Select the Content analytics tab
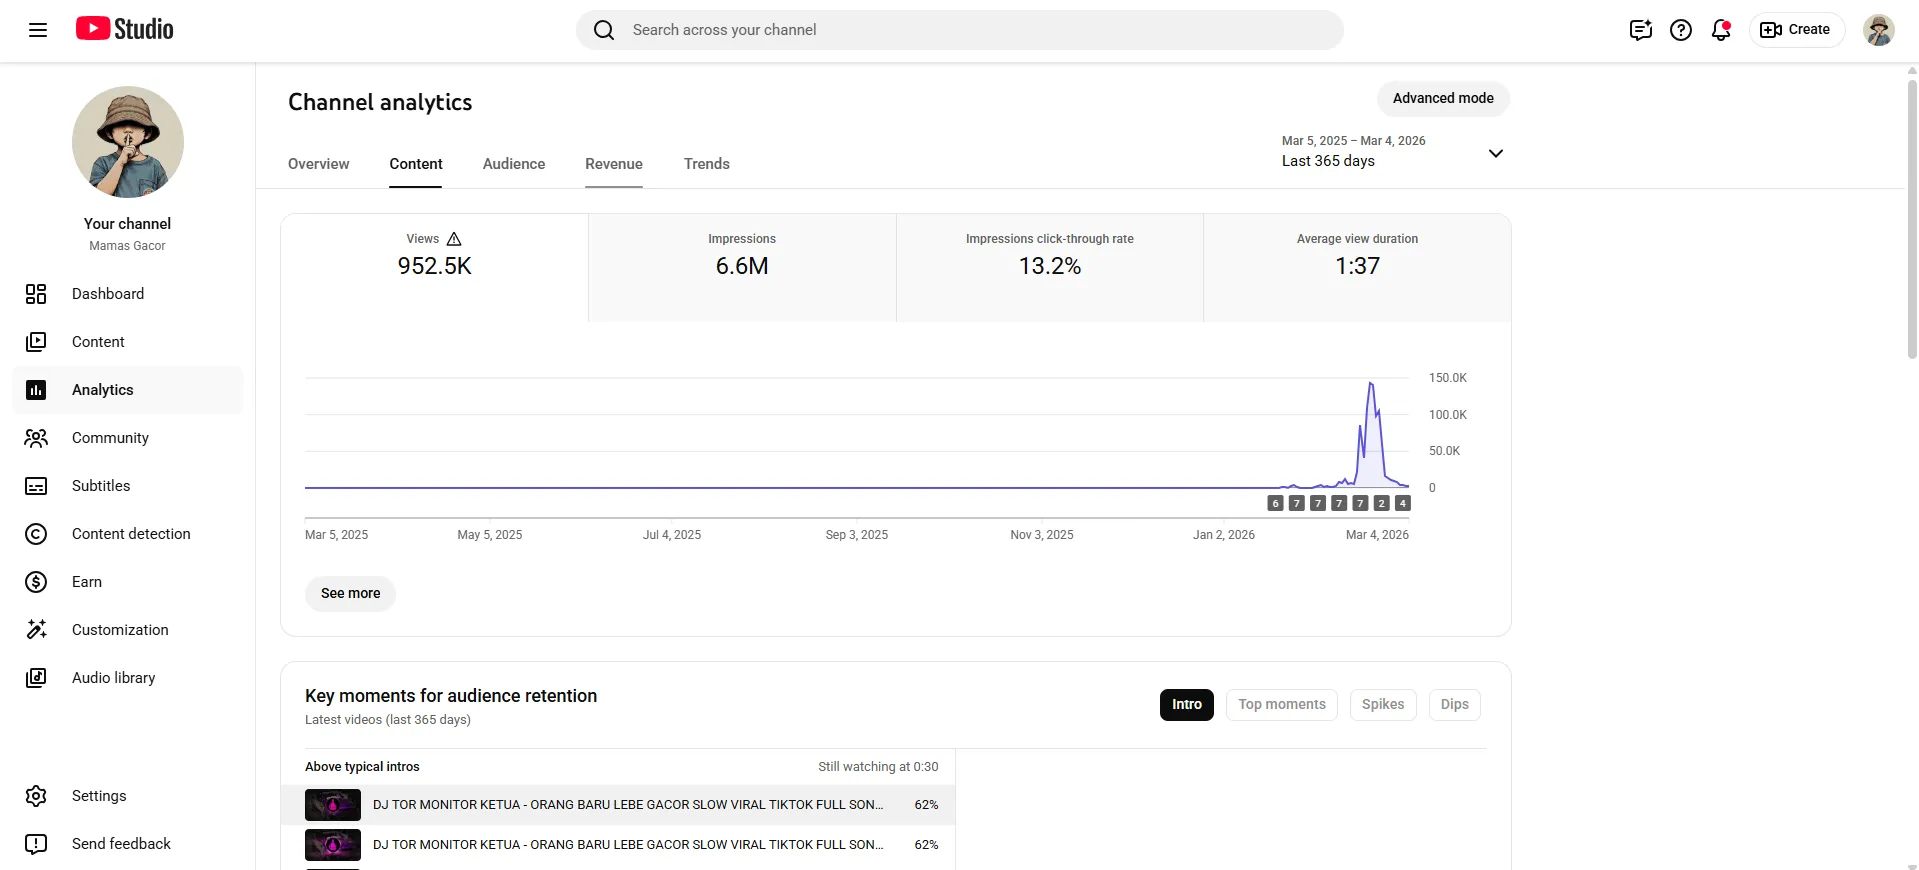The image size is (1919, 870). click(416, 164)
